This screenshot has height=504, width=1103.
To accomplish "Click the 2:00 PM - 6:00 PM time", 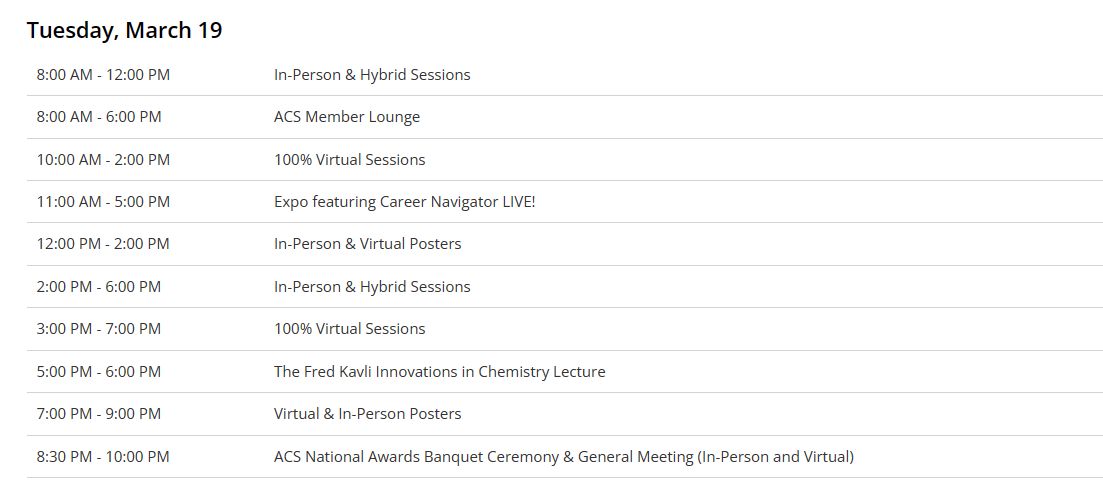I will click(99, 286).
